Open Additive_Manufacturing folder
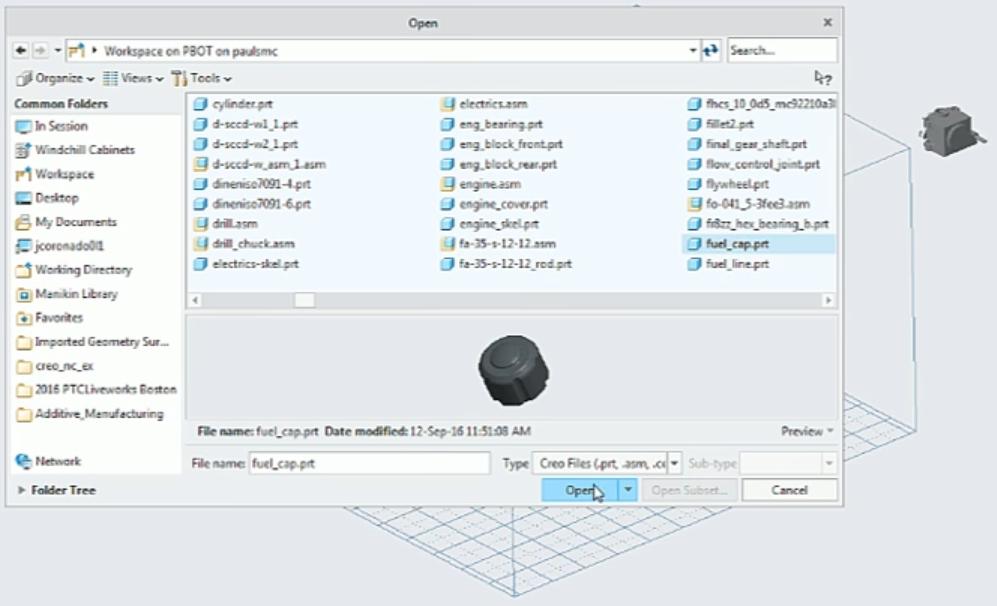The width and height of the screenshot is (997, 606). coord(90,414)
